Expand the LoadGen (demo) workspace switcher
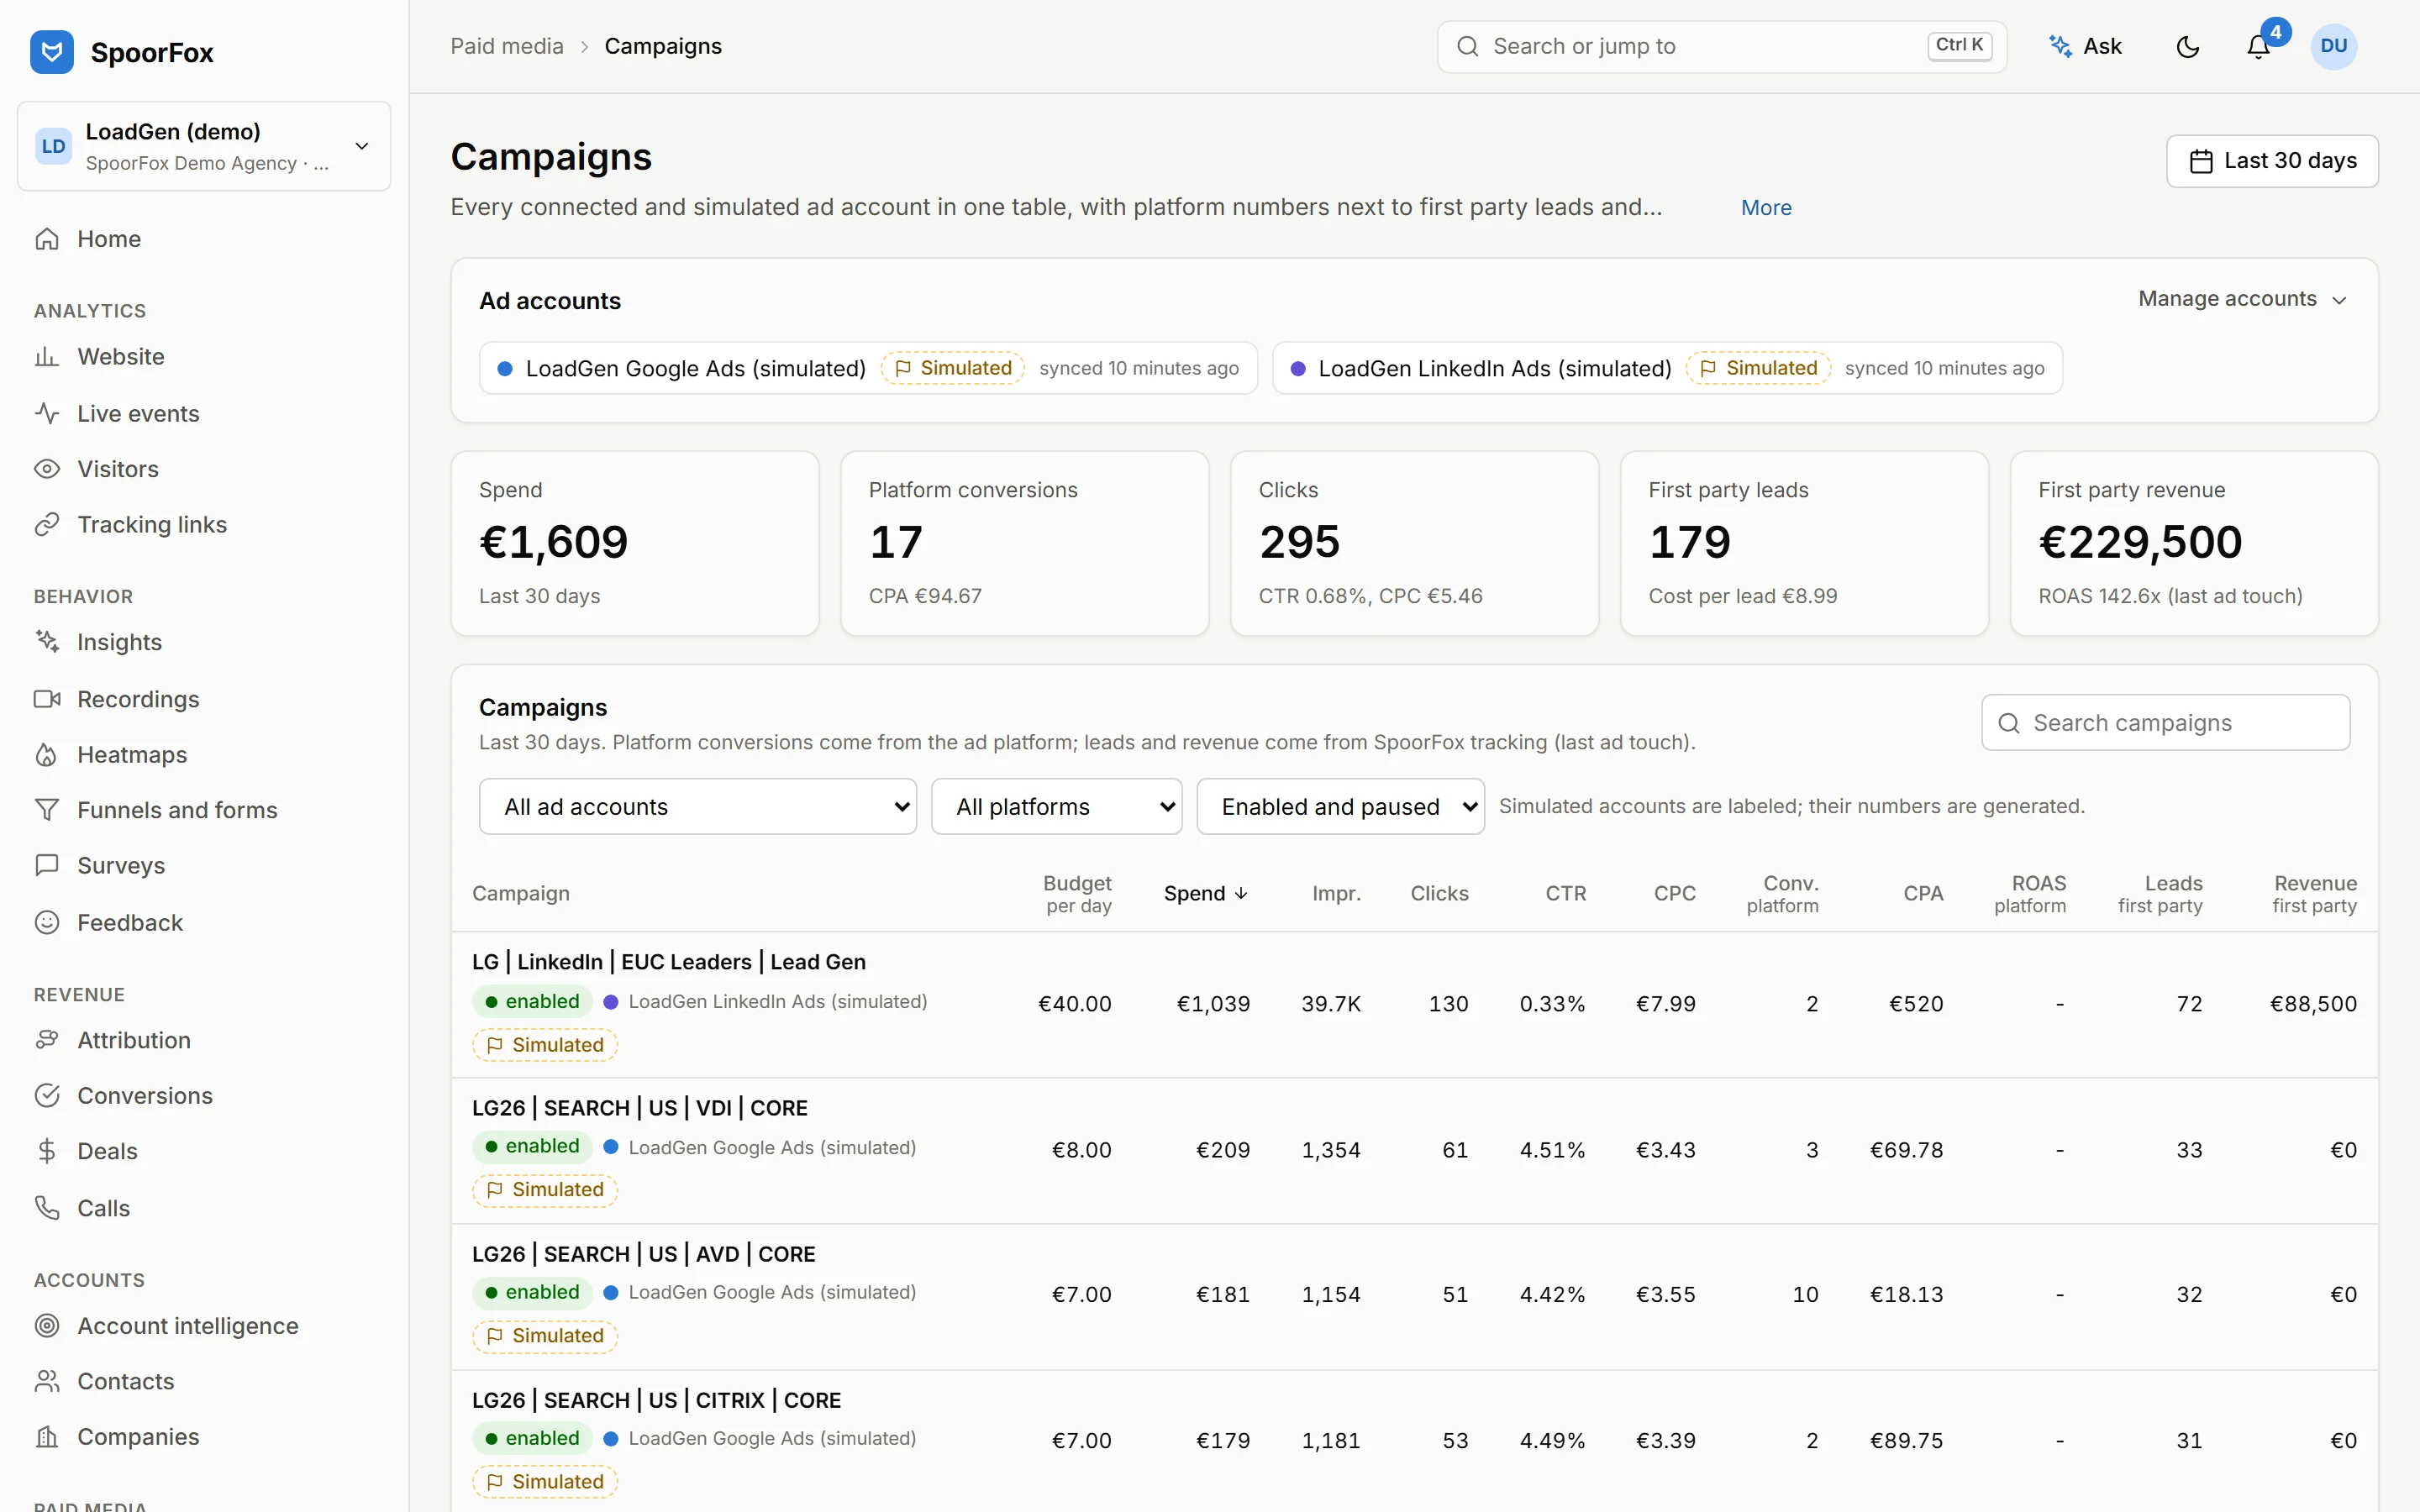2420x1512 pixels. [204, 146]
